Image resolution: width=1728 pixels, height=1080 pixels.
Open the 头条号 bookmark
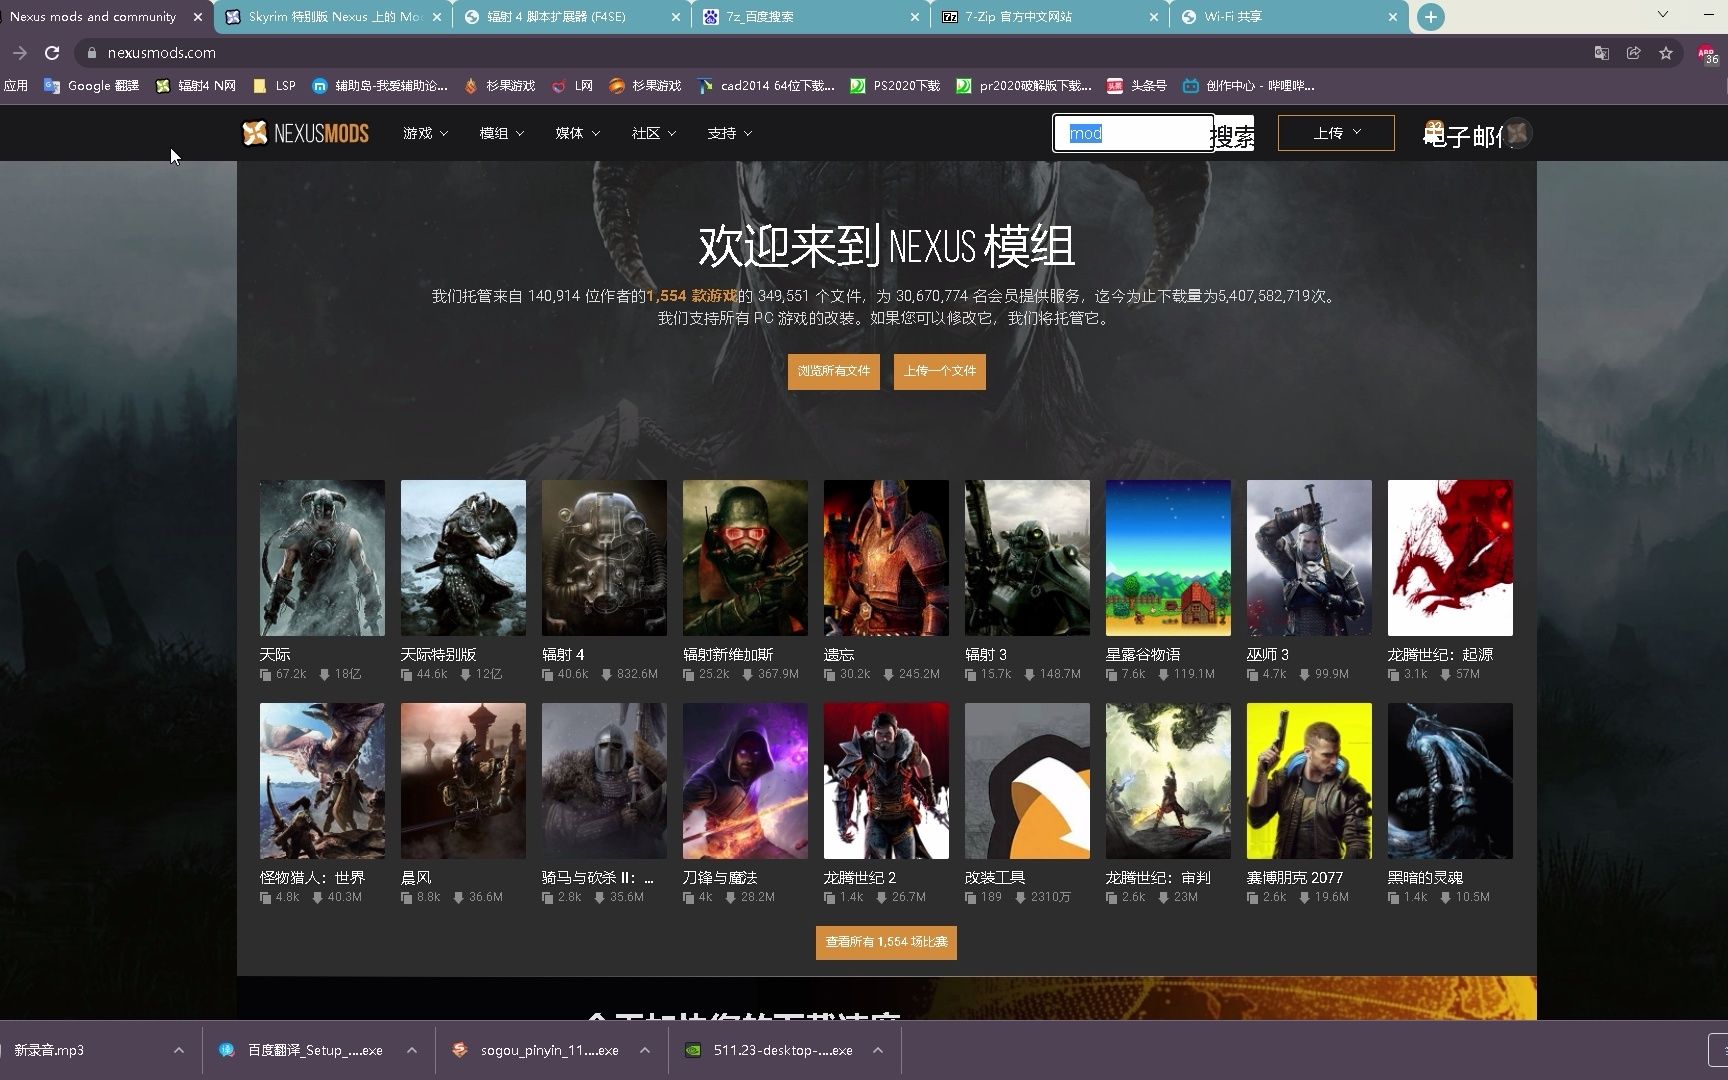click(x=1137, y=86)
